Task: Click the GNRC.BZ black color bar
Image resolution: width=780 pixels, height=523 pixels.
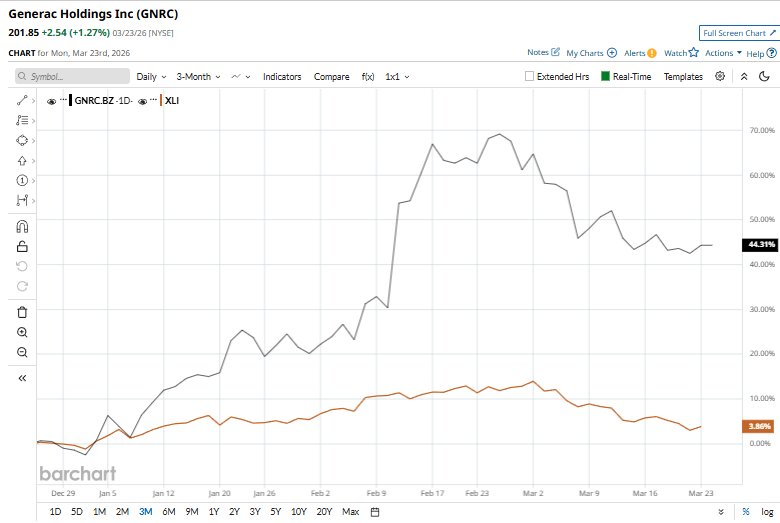Action: 71,101
